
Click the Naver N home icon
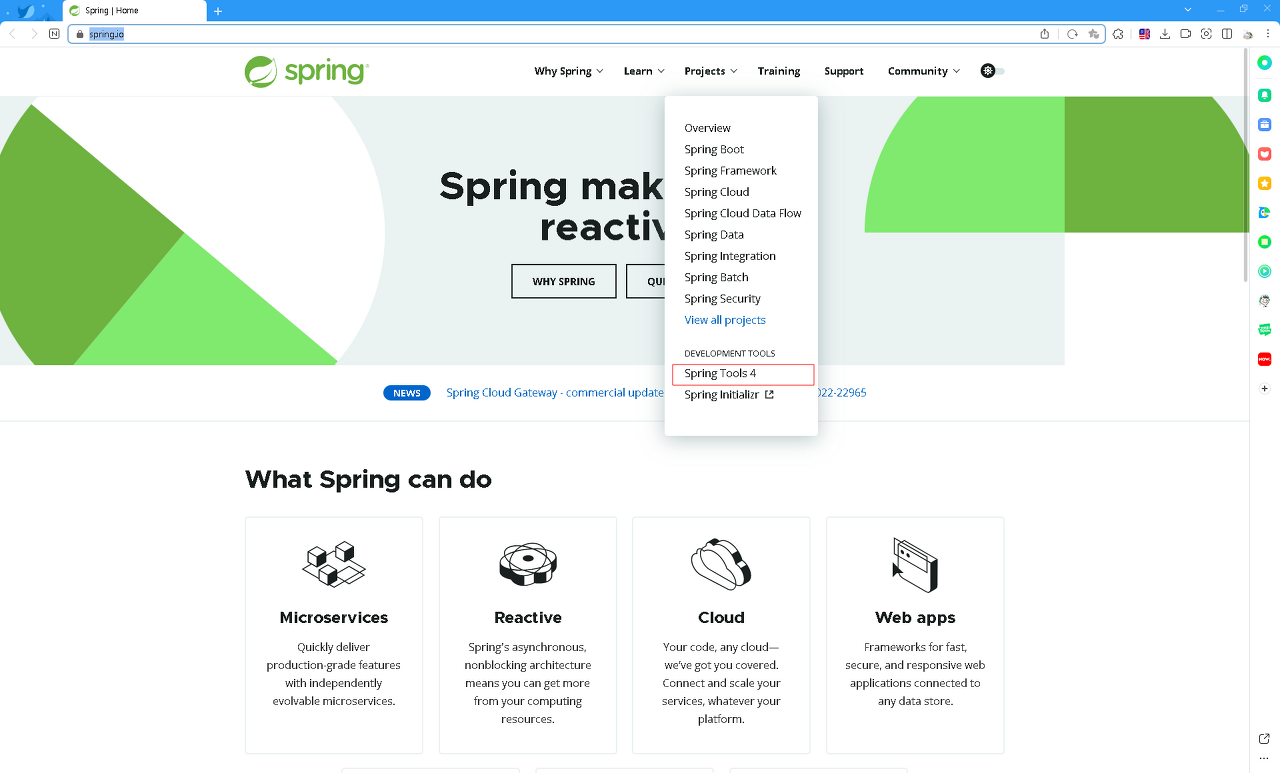[54, 33]
